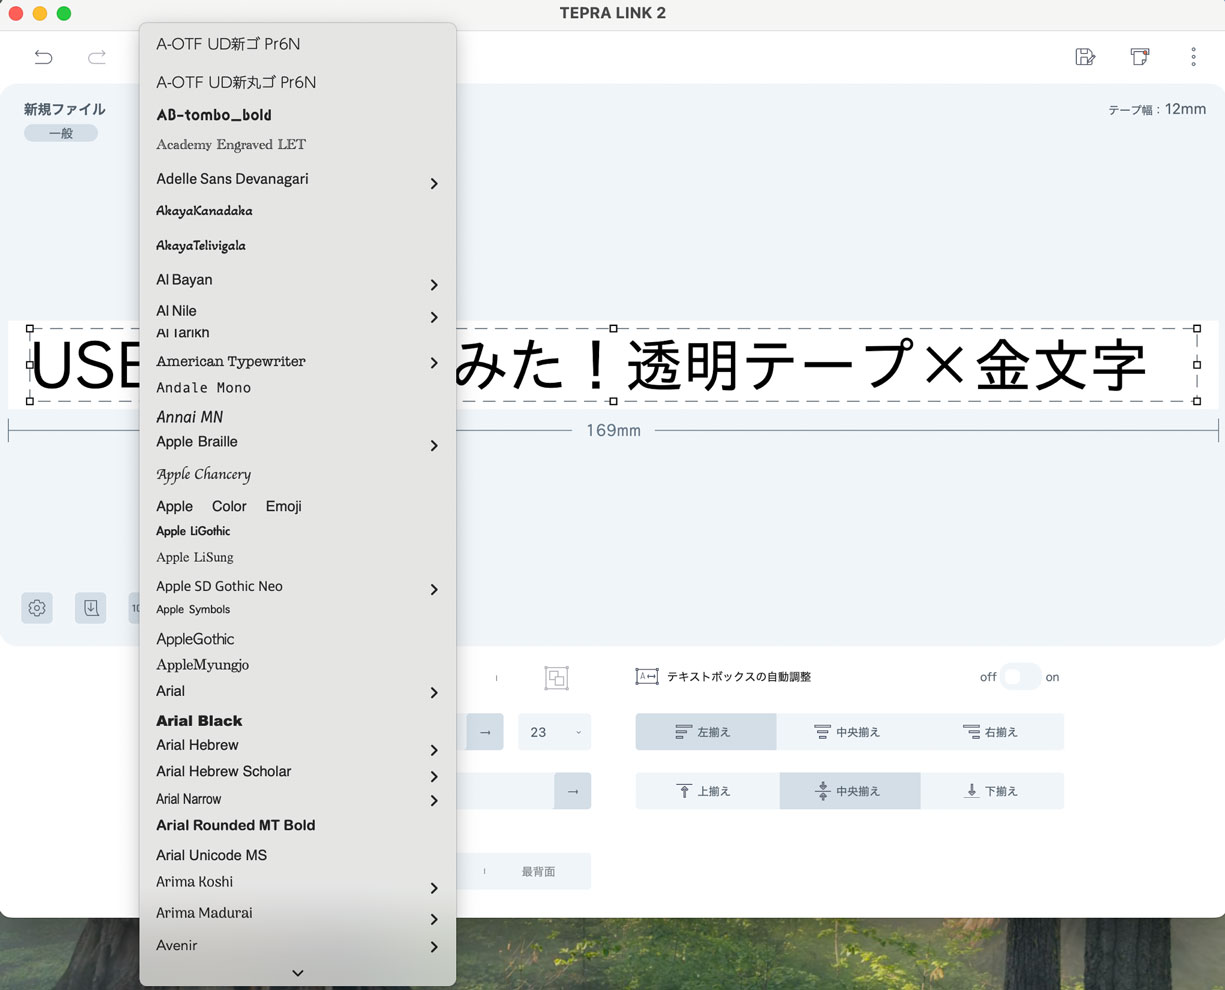This screenshot has height=990, width=1225.
Task: Click the text box auto-adjust icon
Action: coord(647,677)
